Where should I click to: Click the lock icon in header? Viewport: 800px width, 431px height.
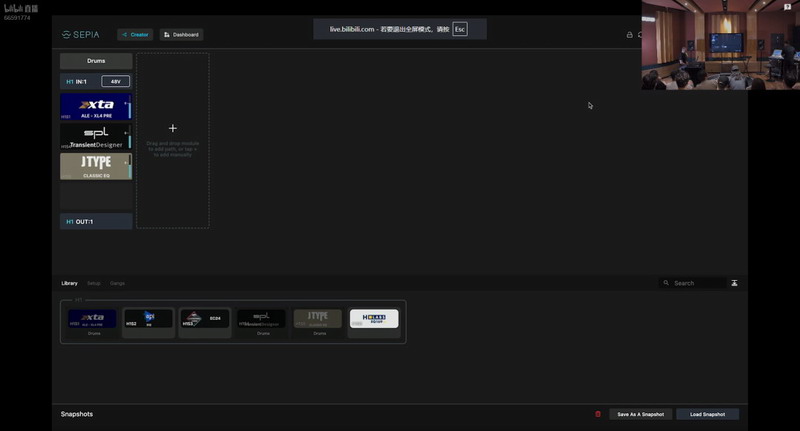click(630, 35)
